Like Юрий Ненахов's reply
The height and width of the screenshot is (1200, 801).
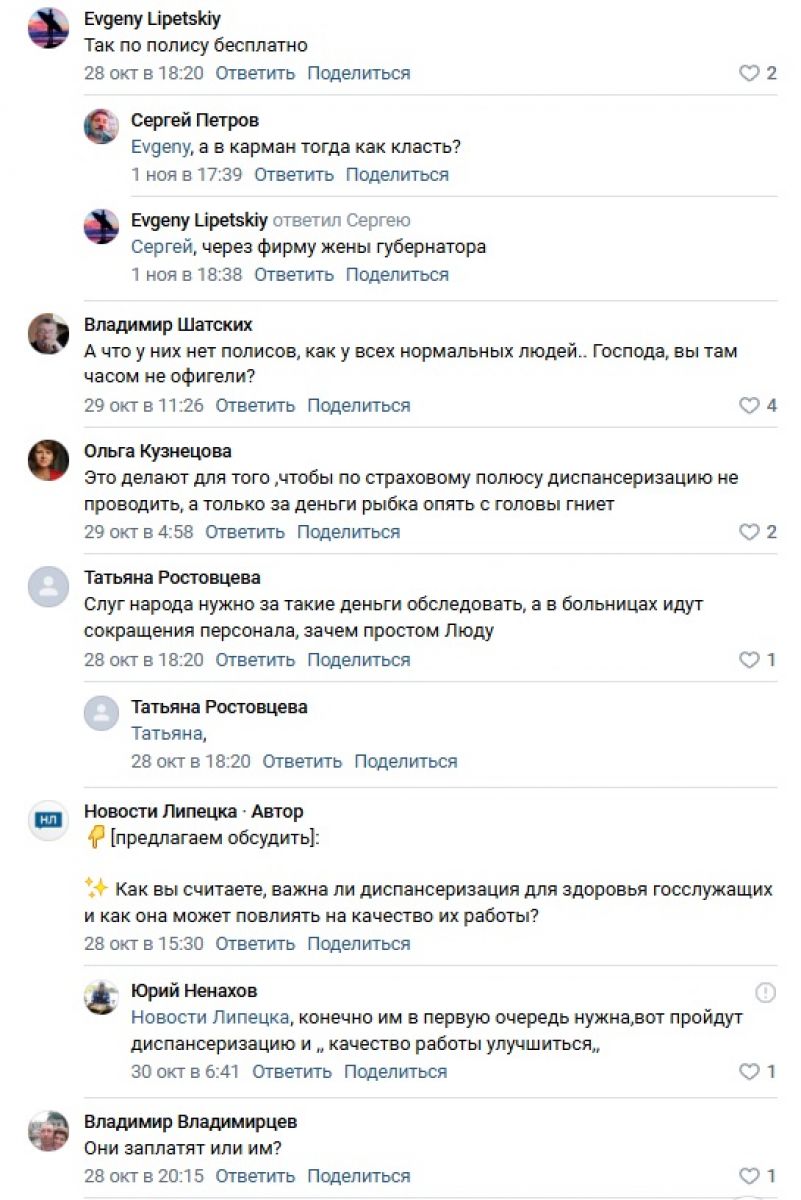pos(749,1072)
